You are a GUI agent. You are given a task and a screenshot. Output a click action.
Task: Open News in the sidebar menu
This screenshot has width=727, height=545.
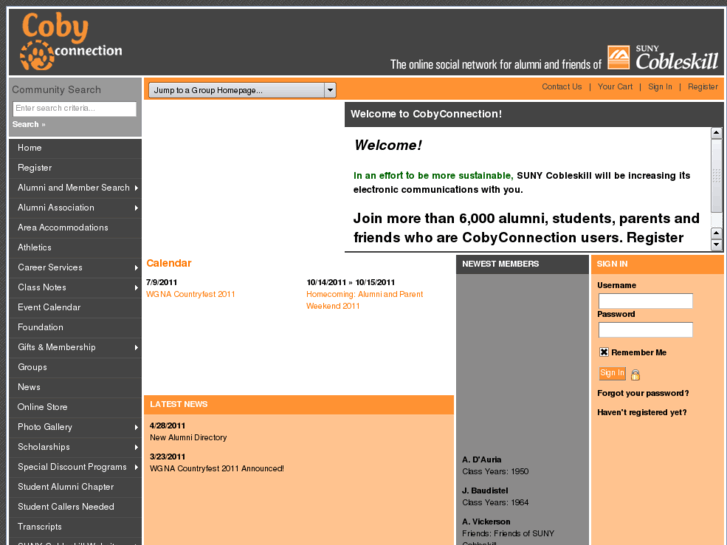point(75,387)
